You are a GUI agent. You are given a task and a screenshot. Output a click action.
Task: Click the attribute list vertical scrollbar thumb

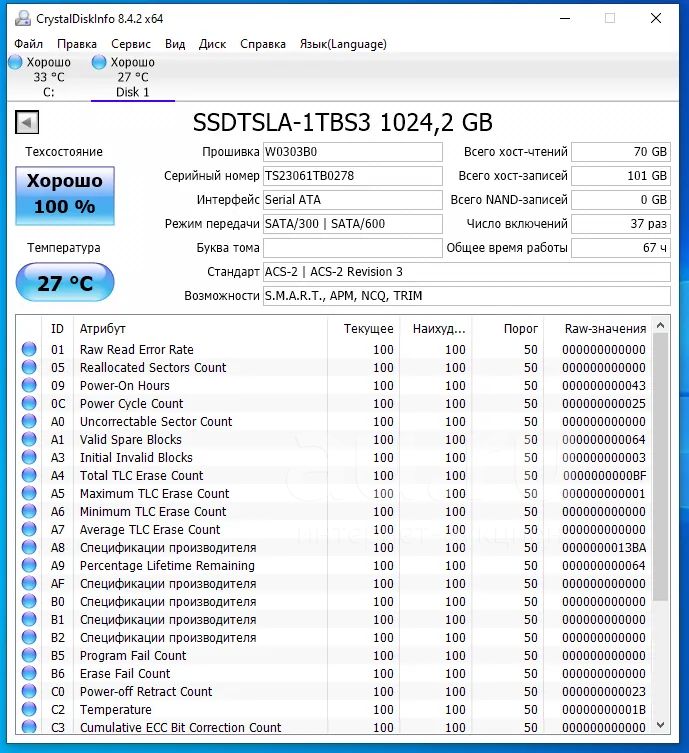point(661,467)
